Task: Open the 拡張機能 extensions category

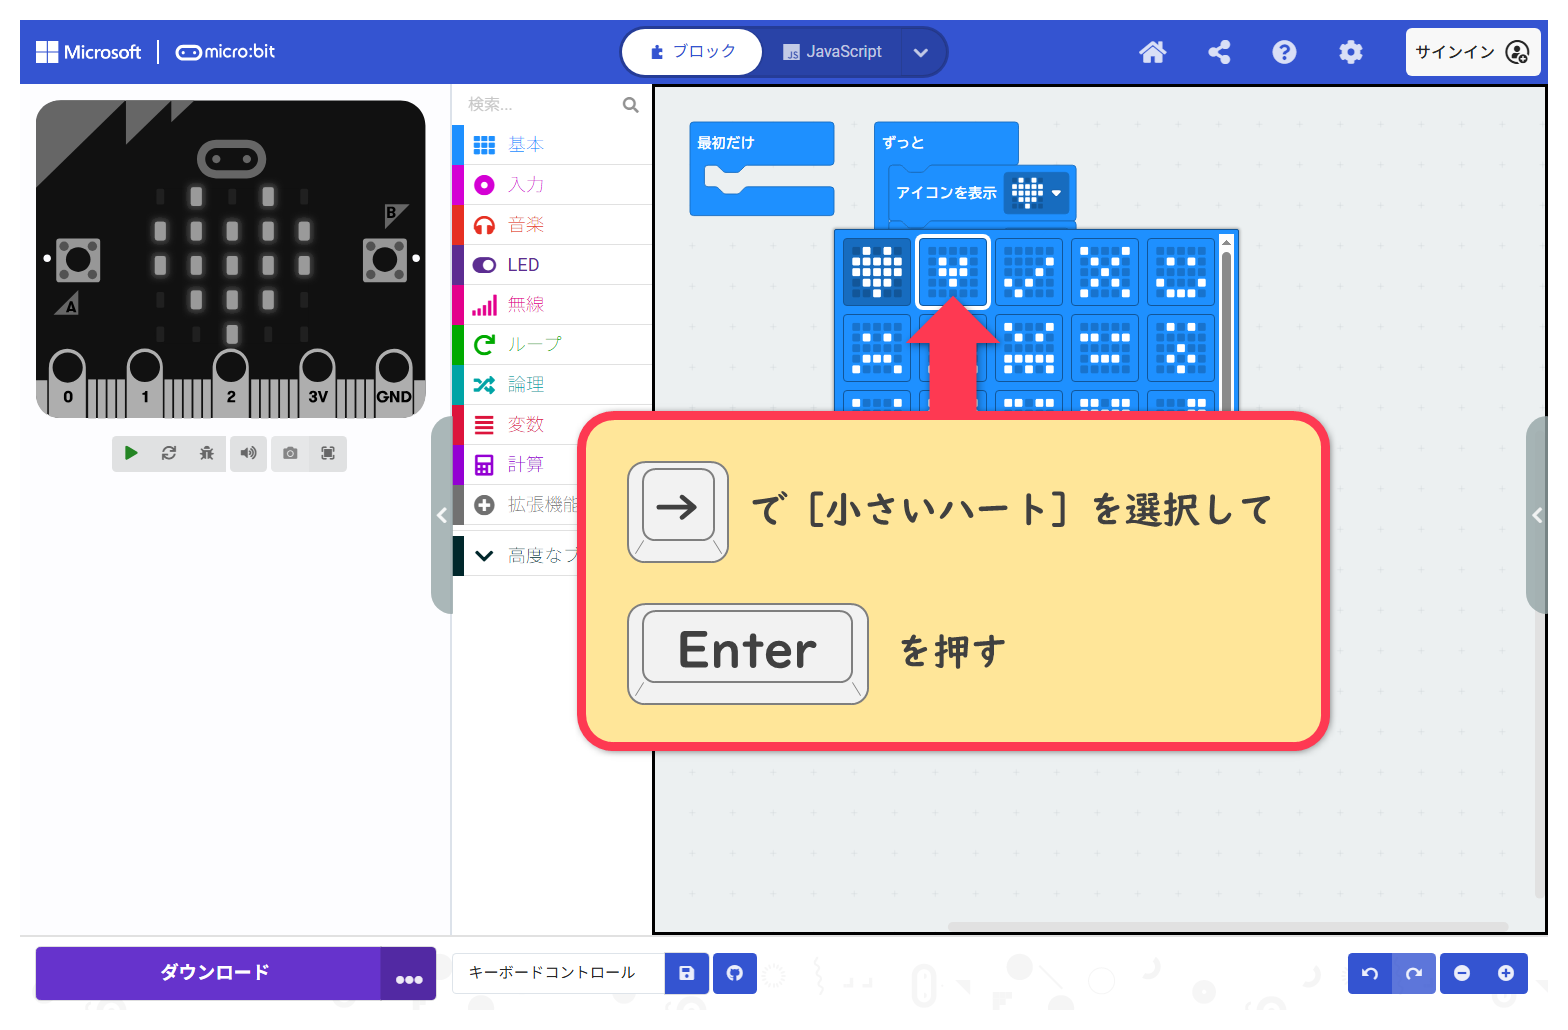Action: (515, 505)
